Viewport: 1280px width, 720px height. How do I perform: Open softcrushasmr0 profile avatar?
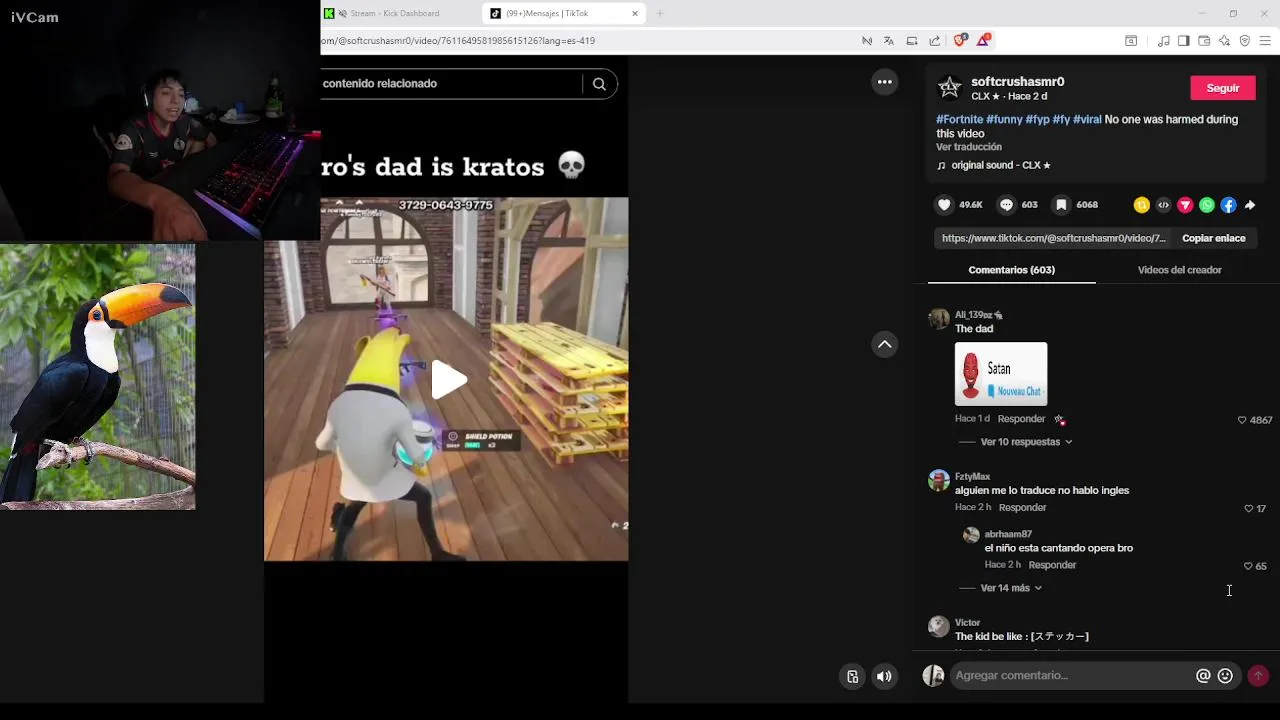coord(949,88)
